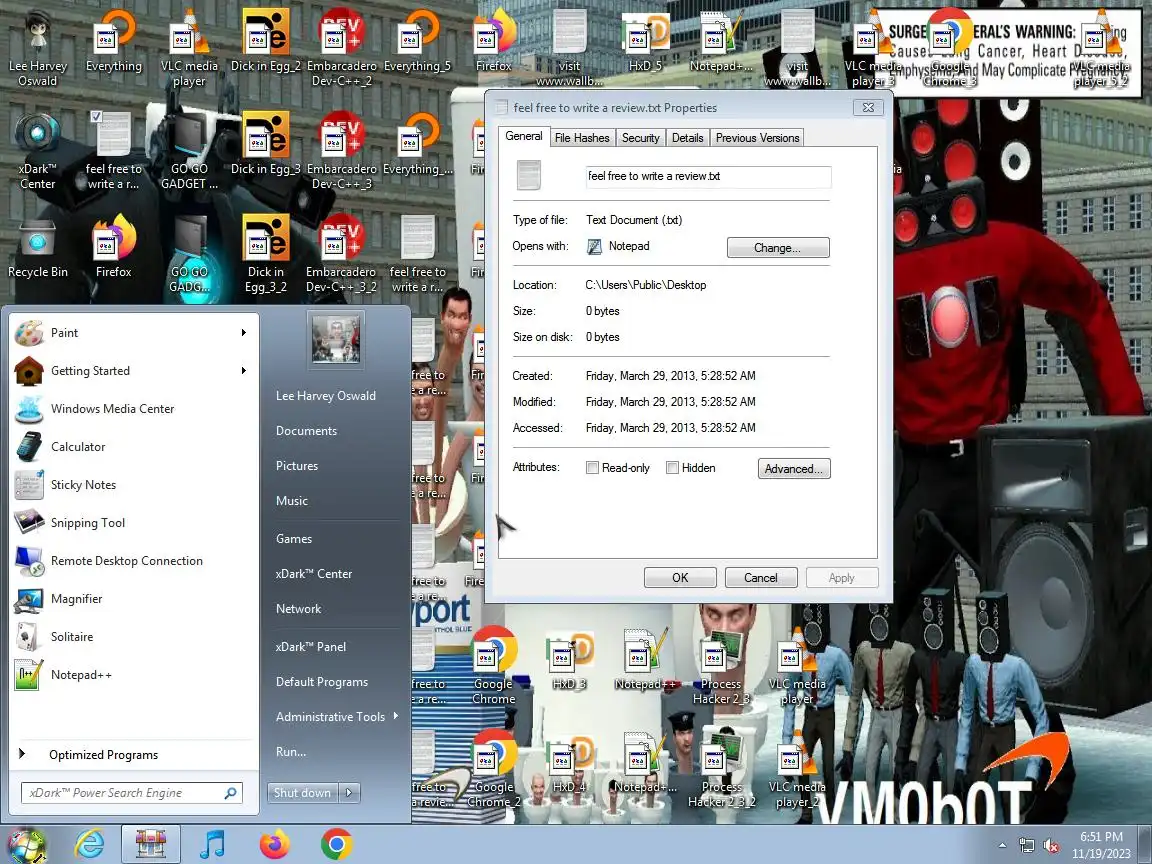This screenshot has width=1152, height=864.
Task: Switch to the File Hashes tab
Action: (x=582, y=137)
